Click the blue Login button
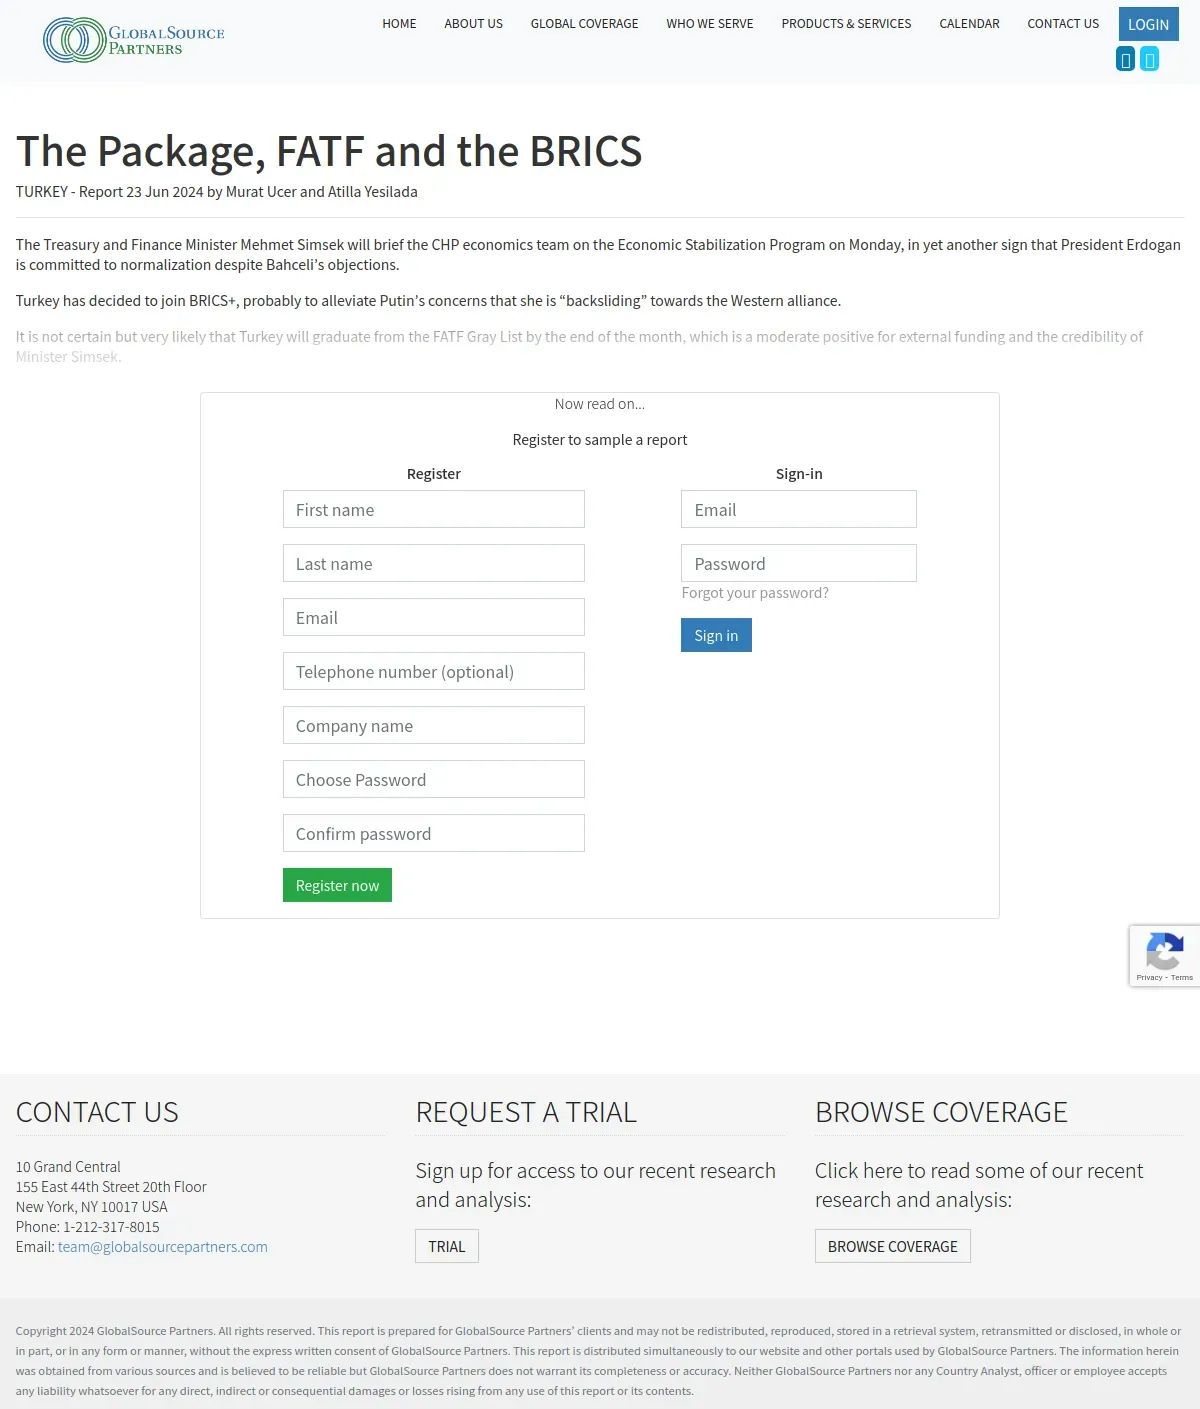1200x1409 pixels. tap(1148, 24)
